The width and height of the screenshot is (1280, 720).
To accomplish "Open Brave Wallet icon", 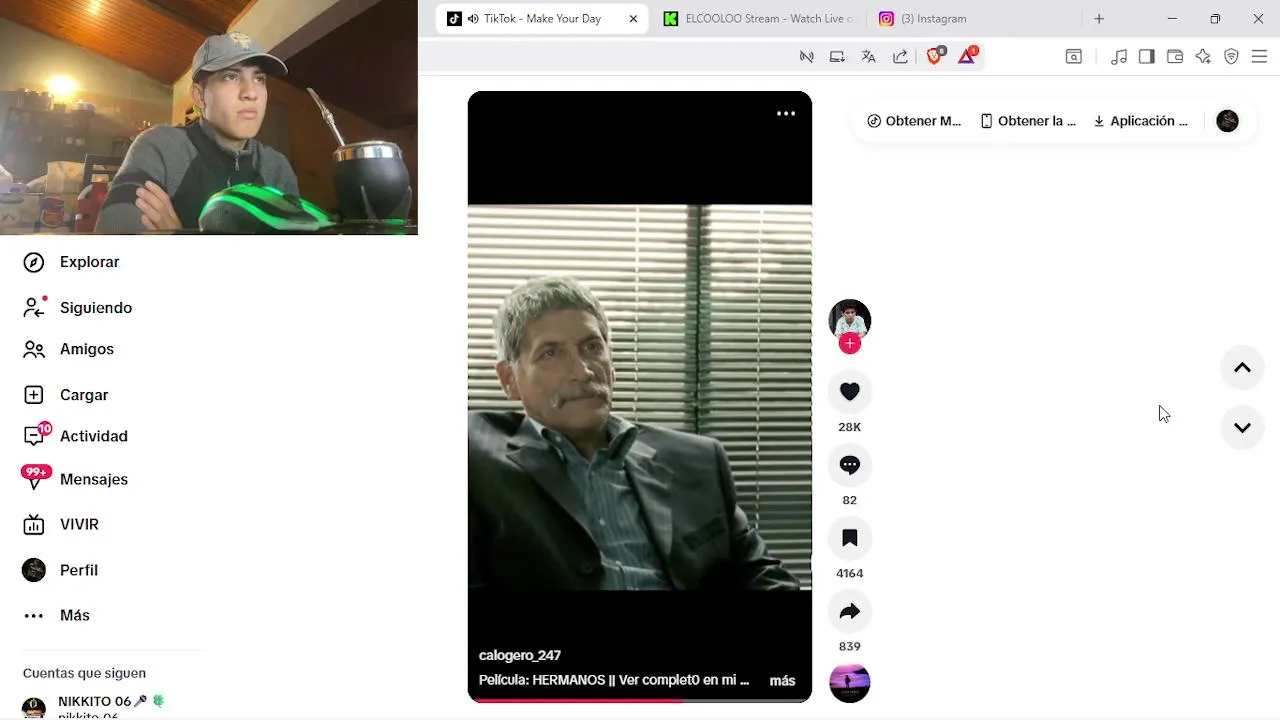I will tap(1175, 57).
